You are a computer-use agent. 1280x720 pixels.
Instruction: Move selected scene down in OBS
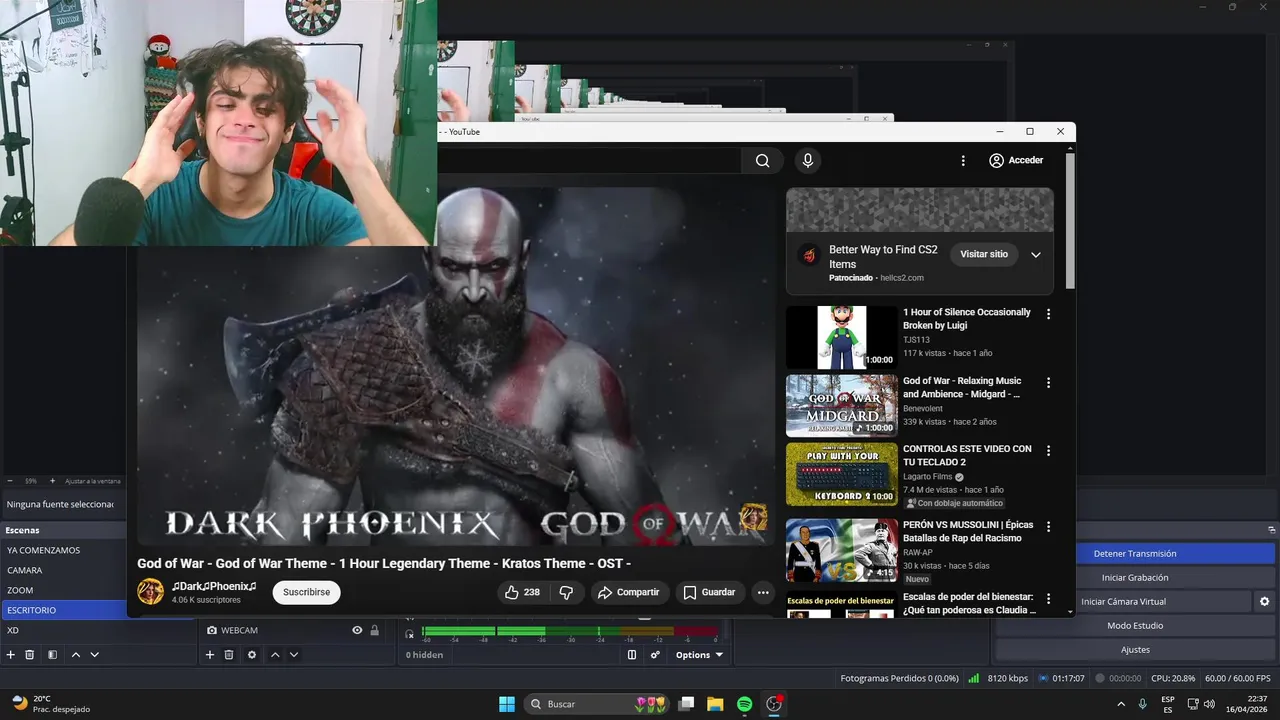(95, 655)
